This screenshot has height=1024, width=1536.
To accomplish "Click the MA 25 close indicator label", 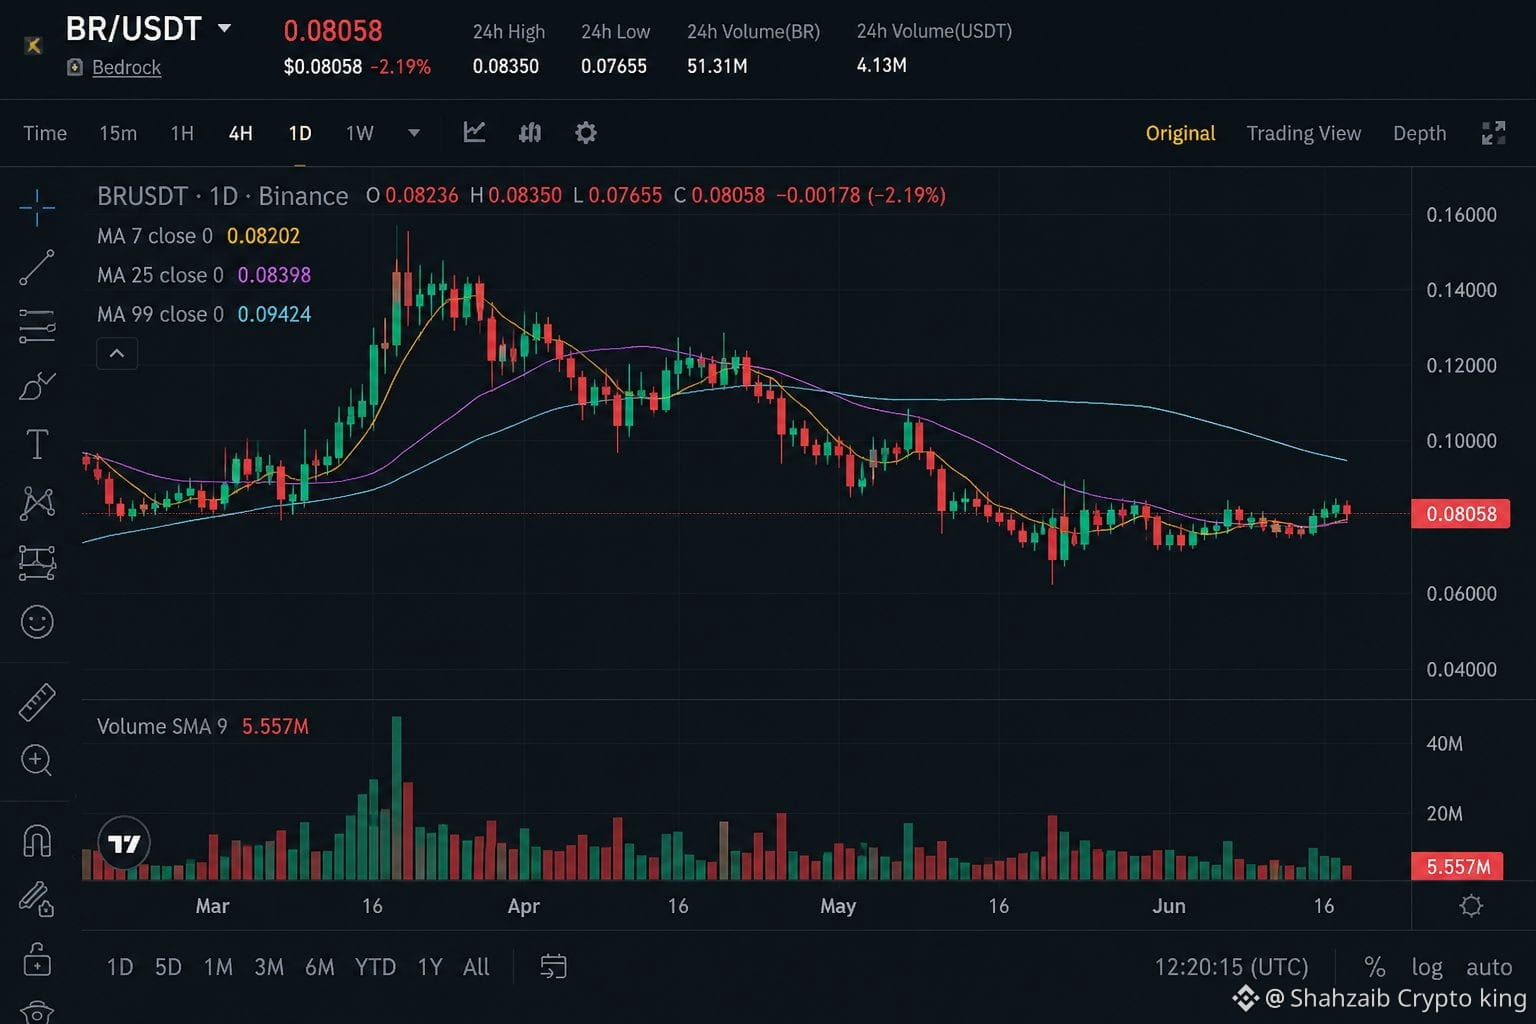I will pos(160,275).
